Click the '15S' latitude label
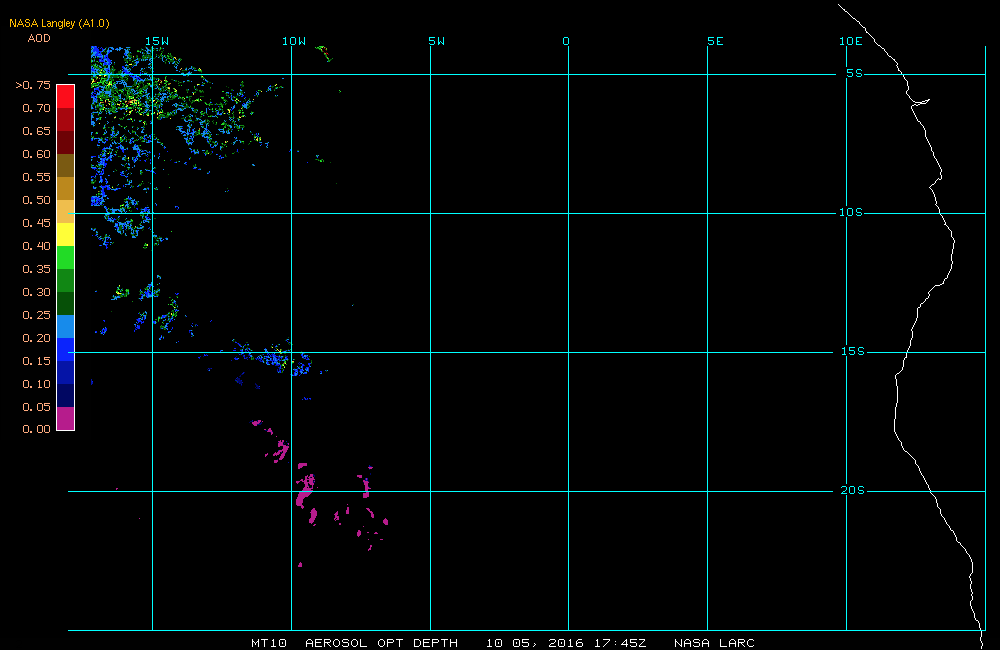The image size is (1000, 650). click(x=853, y=351)
